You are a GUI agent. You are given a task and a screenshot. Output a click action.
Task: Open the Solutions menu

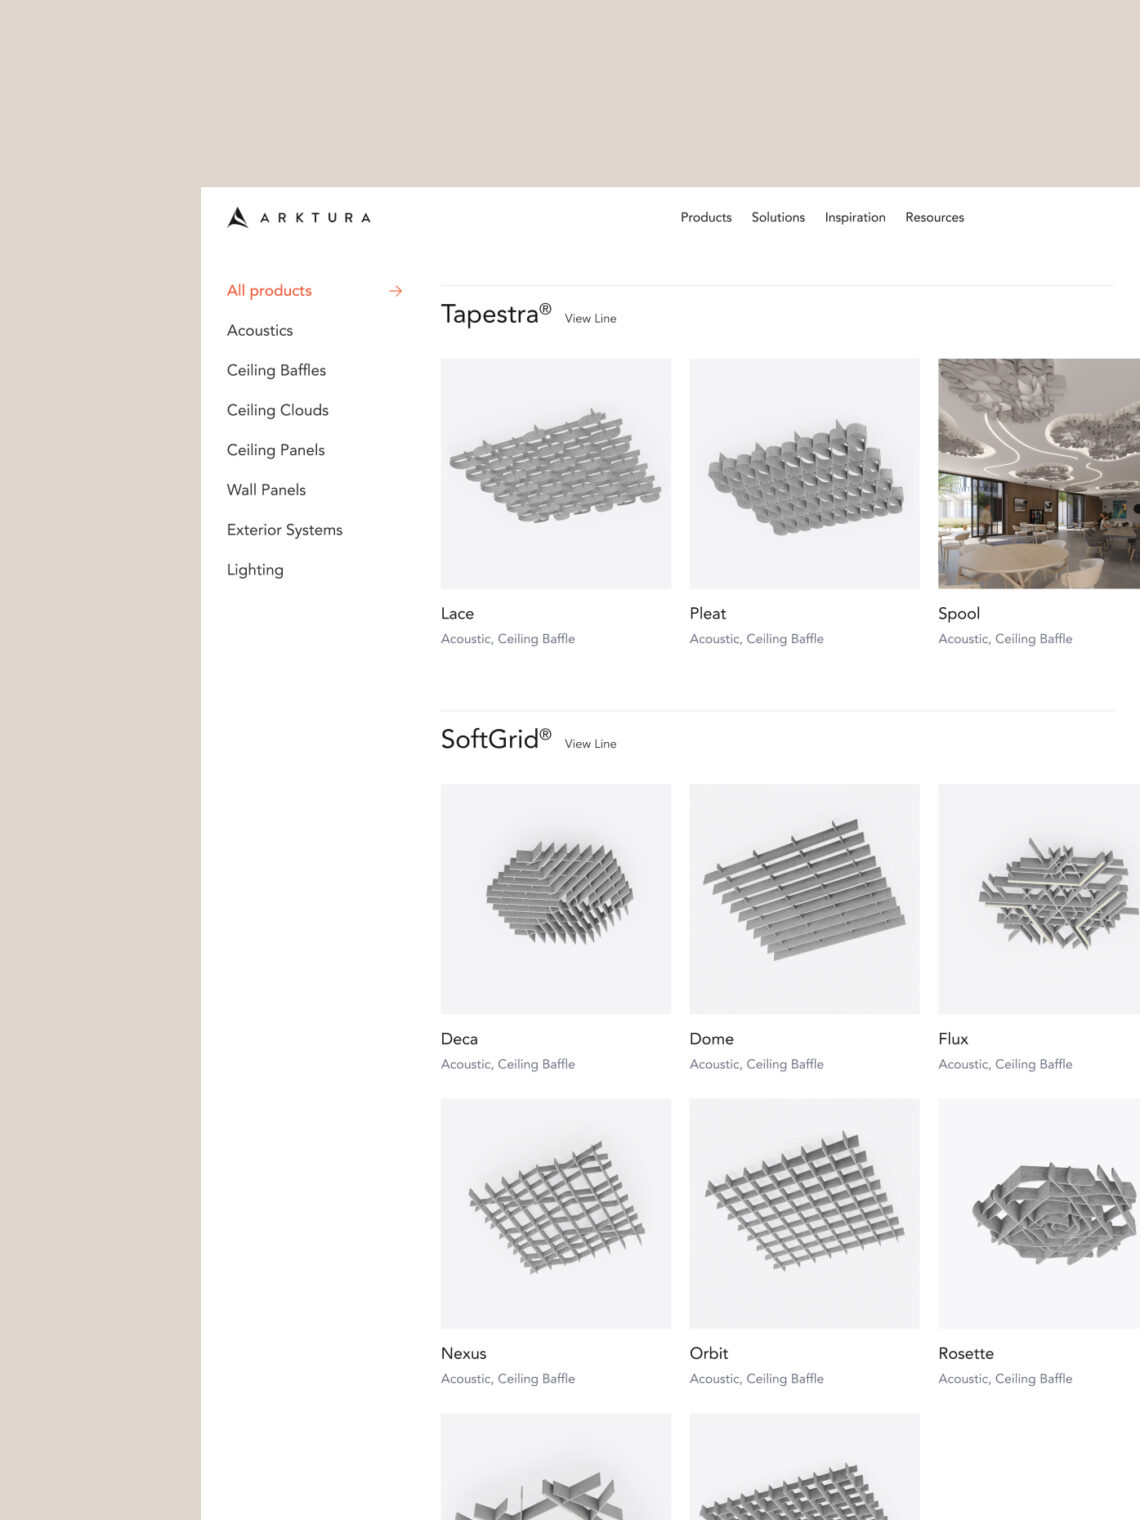[778, 217]
